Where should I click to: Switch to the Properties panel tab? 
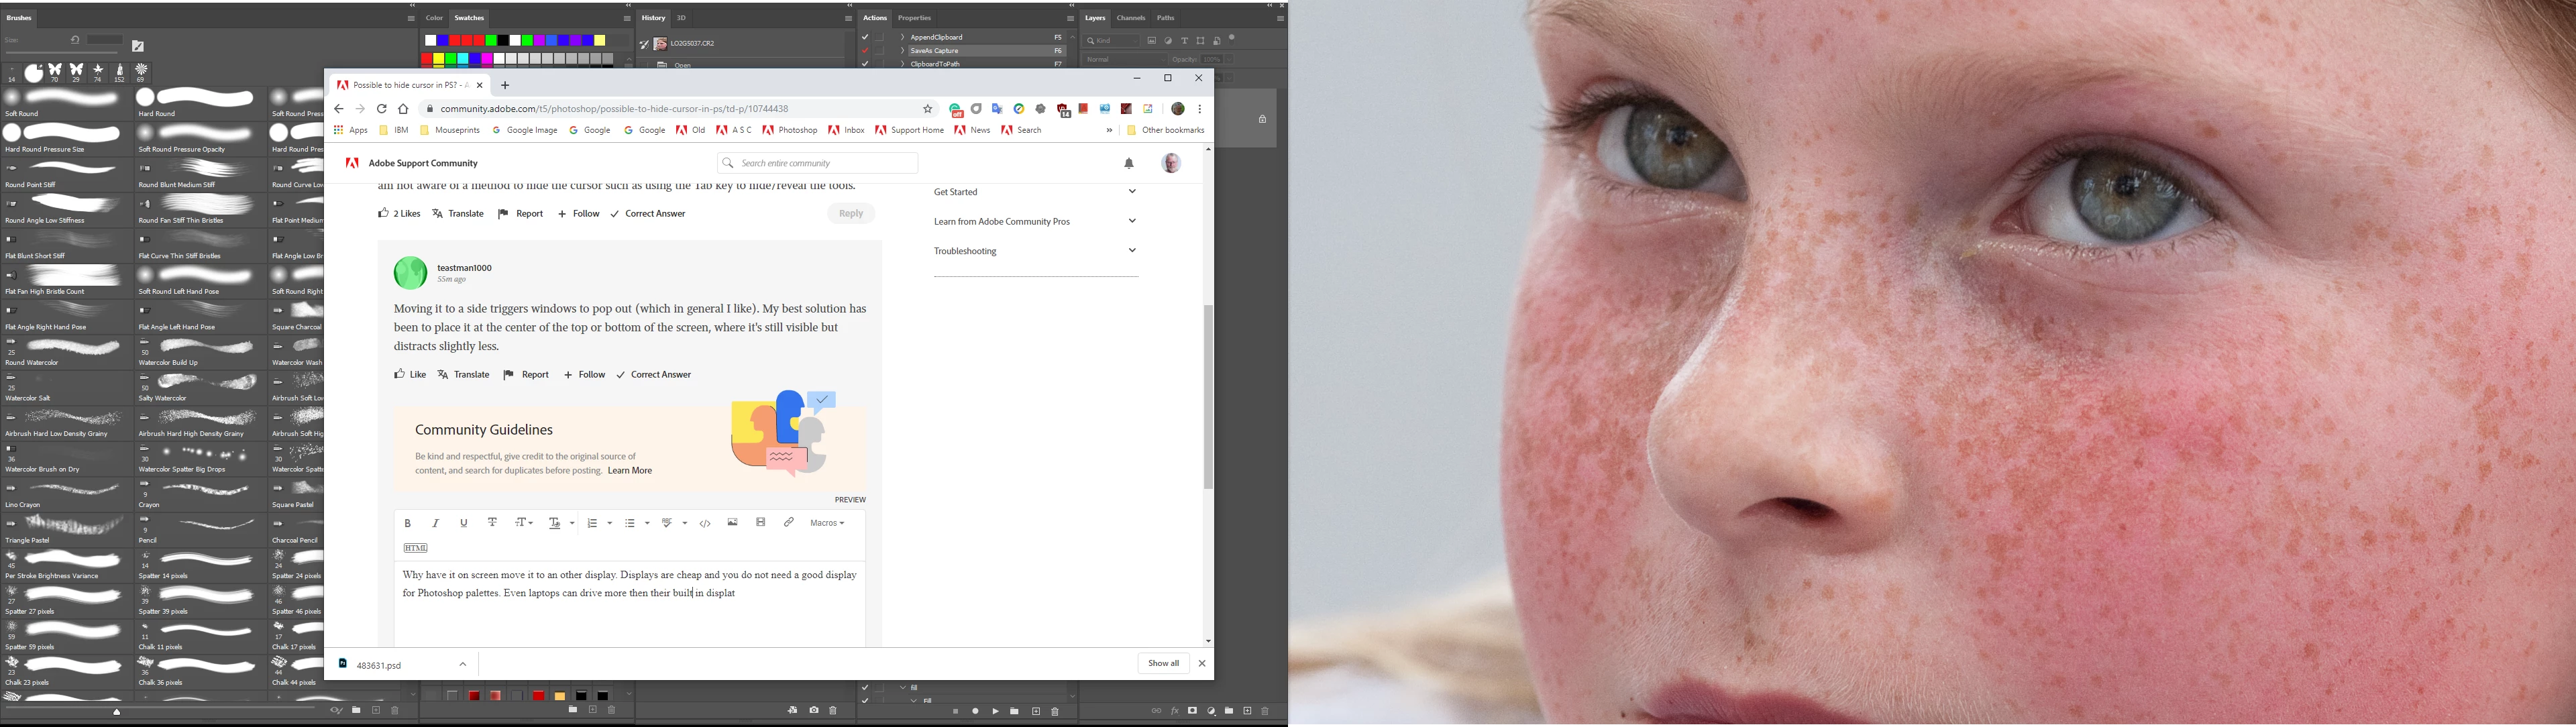tap(914, 18)
